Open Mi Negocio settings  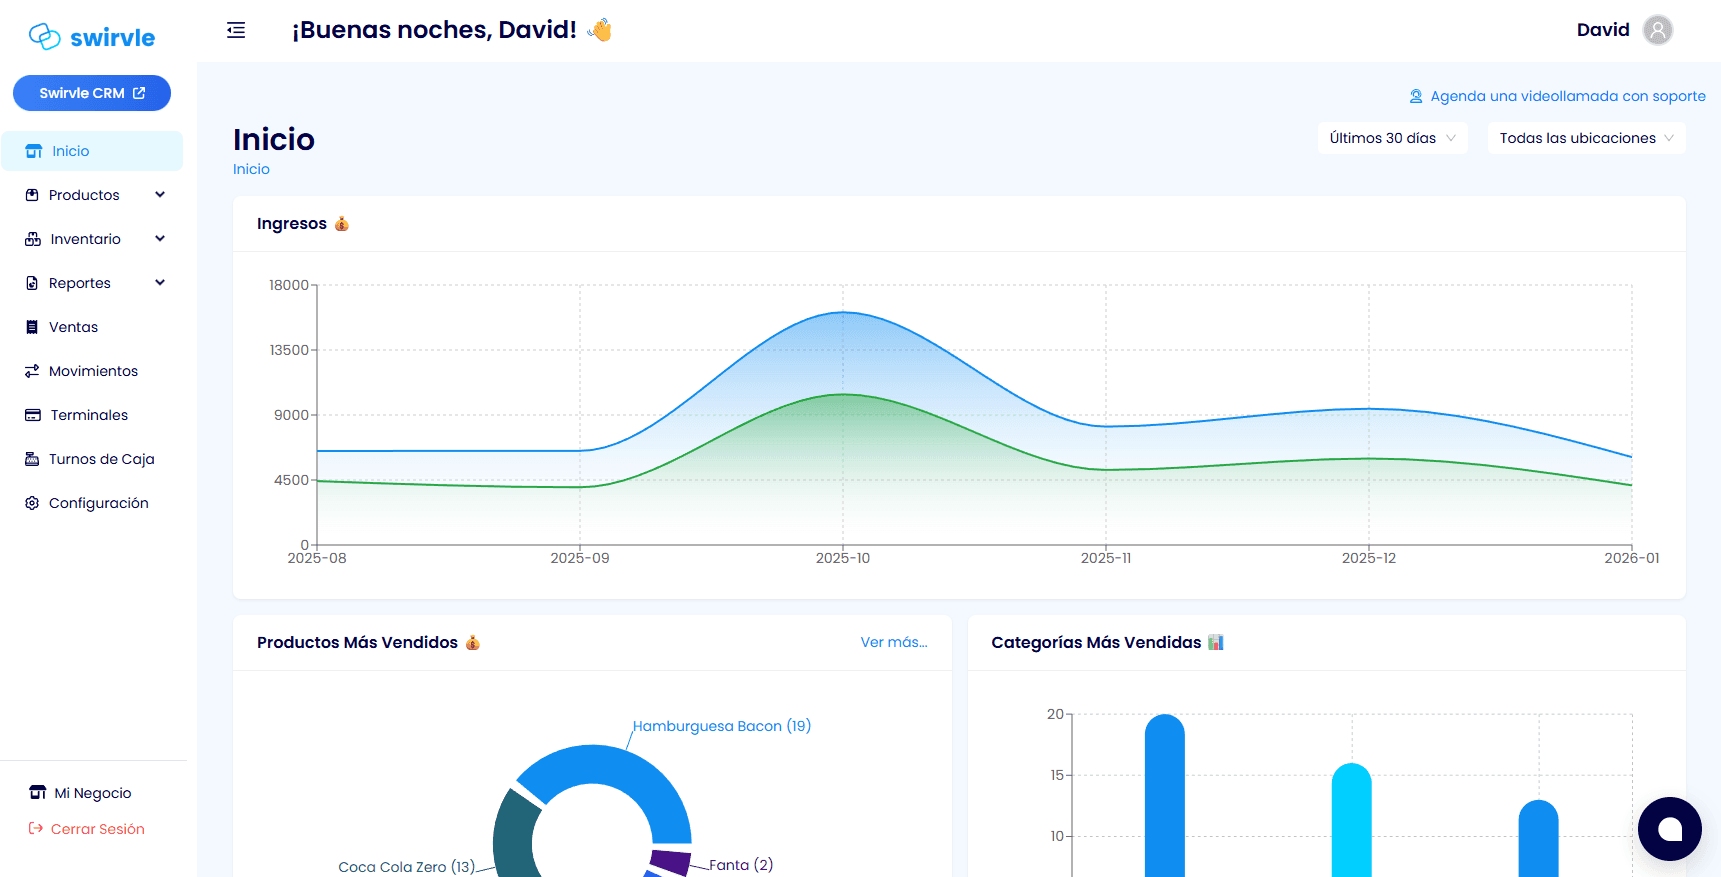pos(92,793)
